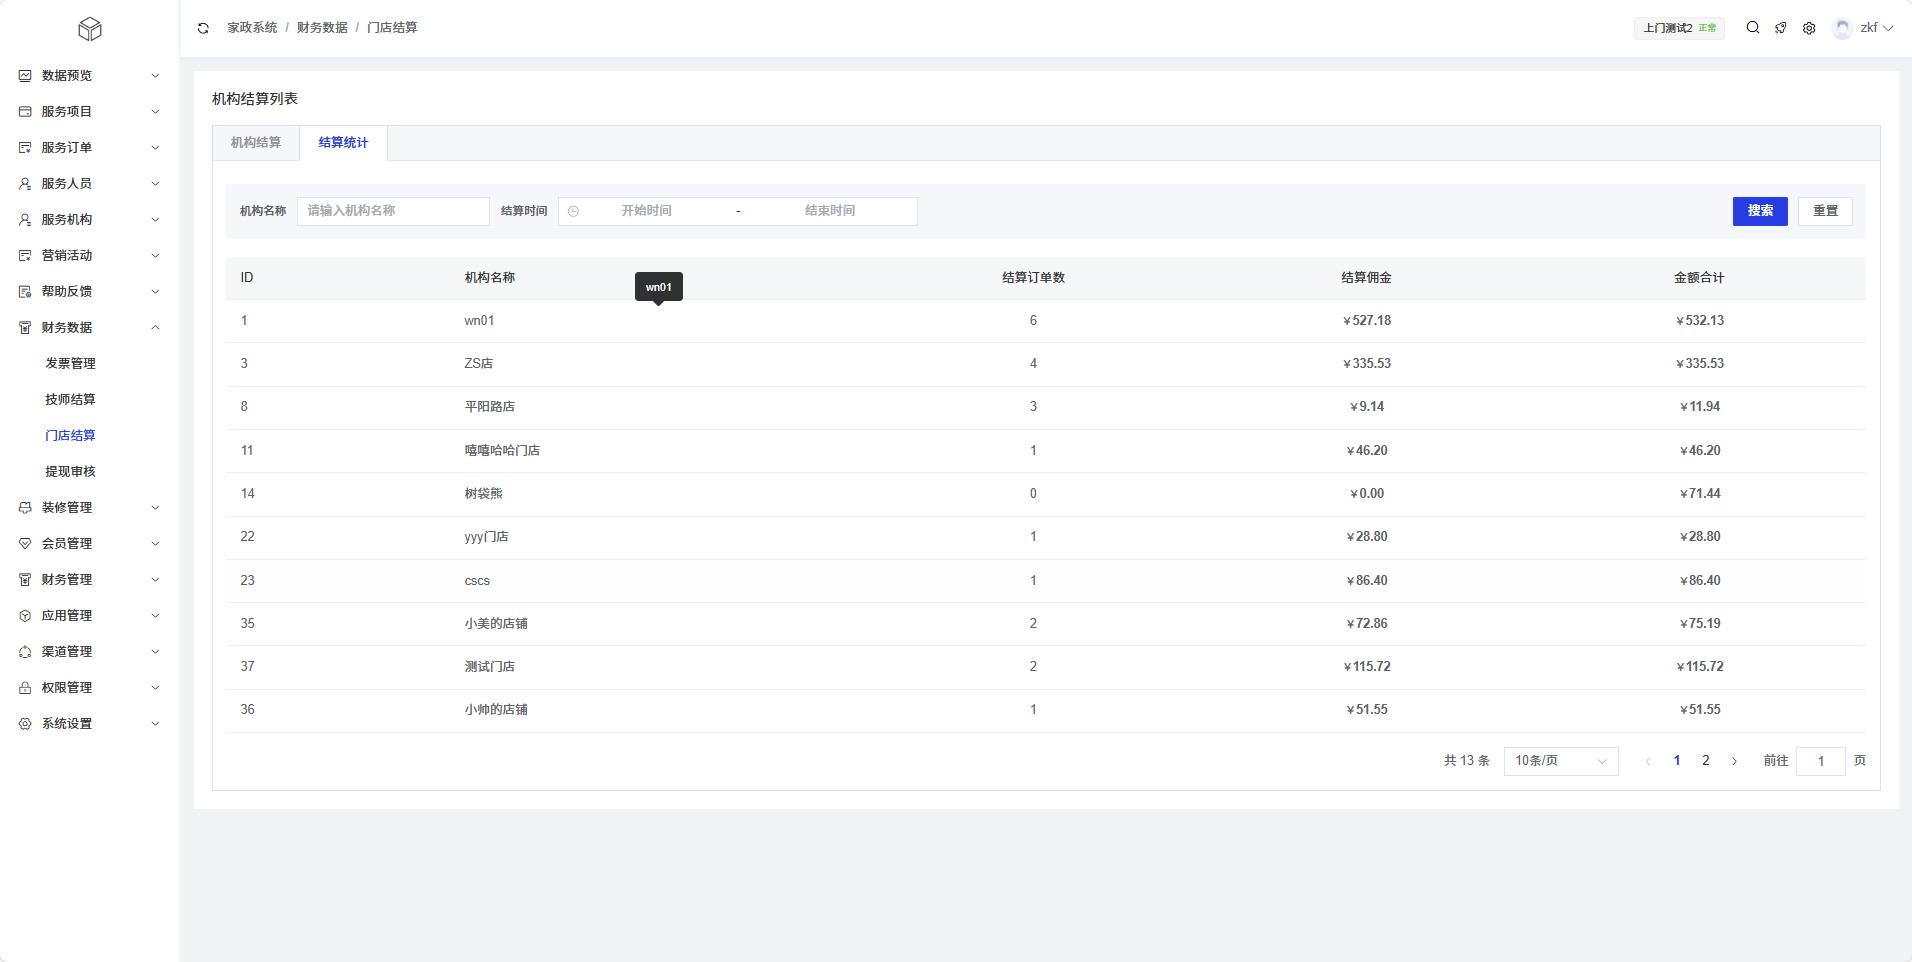Open the settings gear in header
1912x962 pixels.
click(x=1809, y=28)
